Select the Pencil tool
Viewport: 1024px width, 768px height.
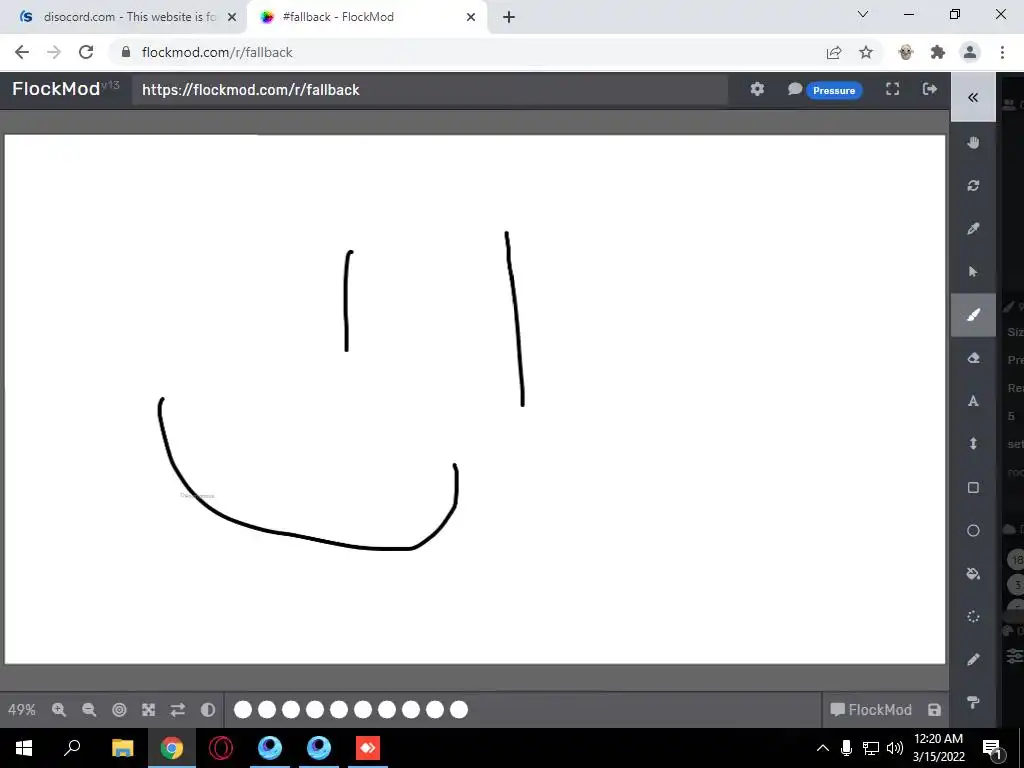tap(973, 660)
